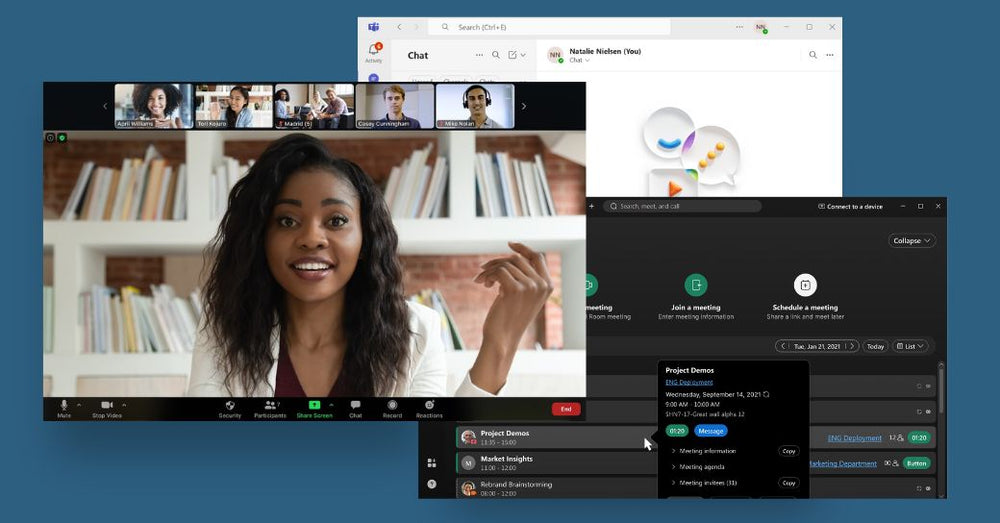Screen dimensions: 1000x523
Task: Expand the Meeting agenda section
Action: [x=705, y=467]
